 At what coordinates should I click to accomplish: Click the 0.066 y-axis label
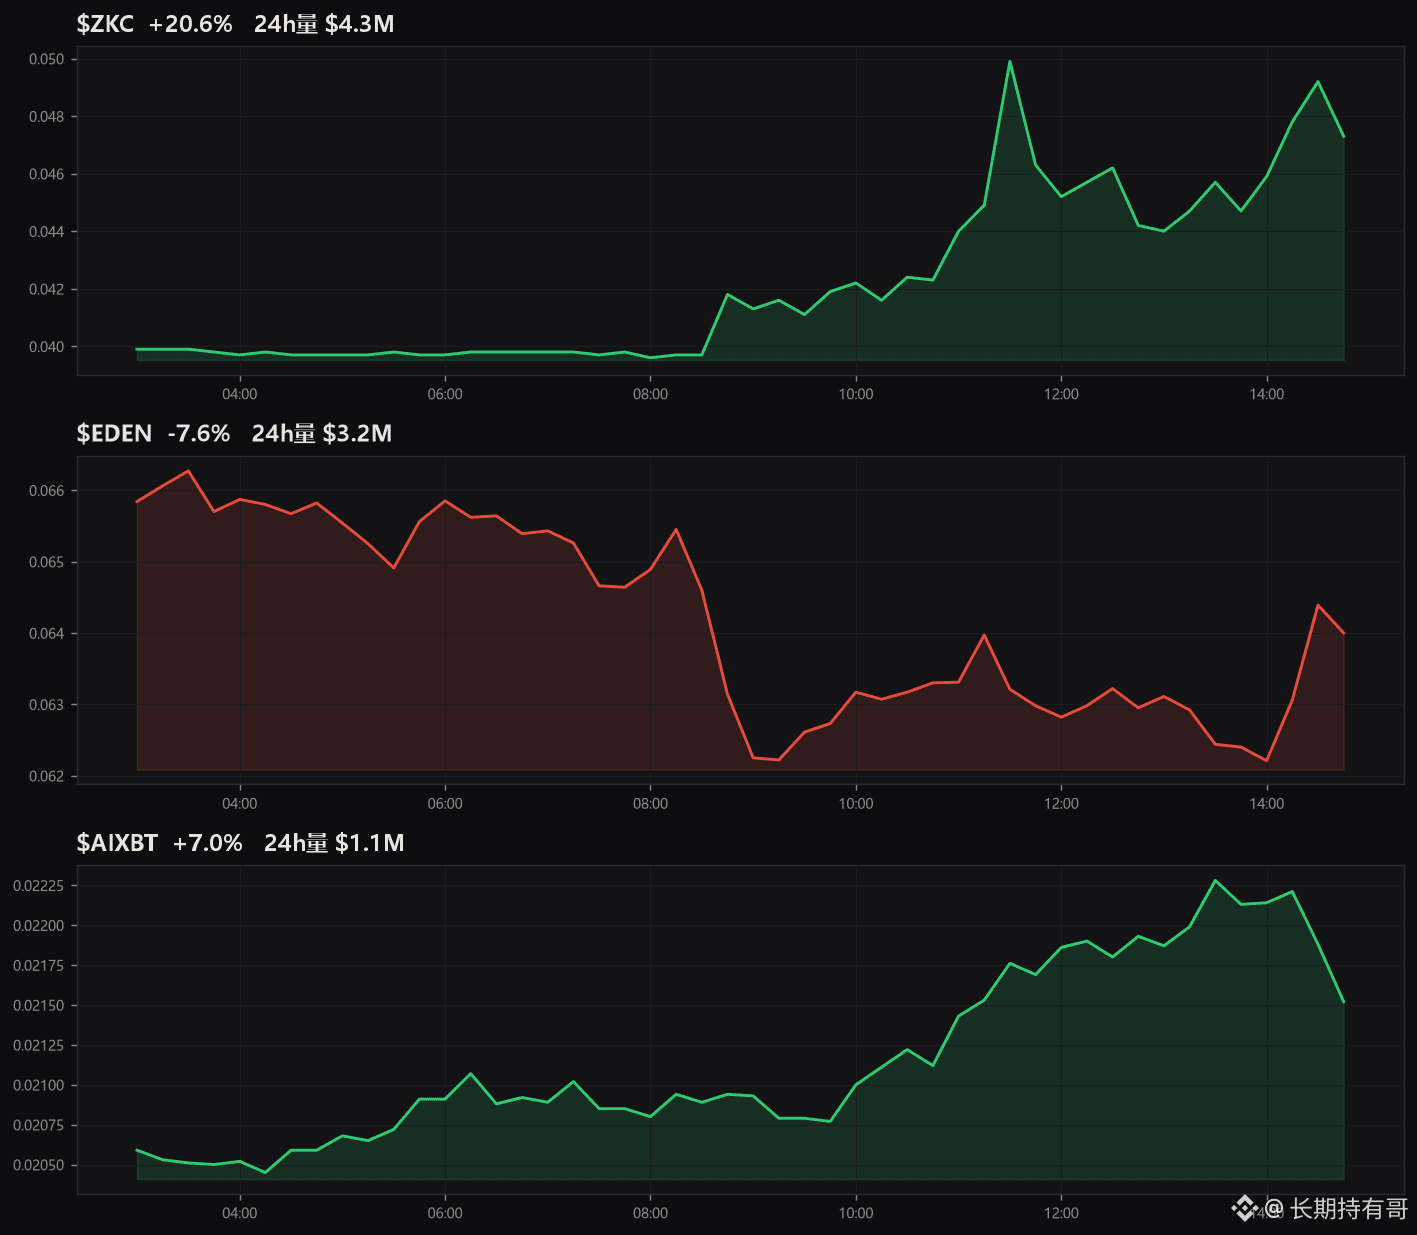[46, 491]
